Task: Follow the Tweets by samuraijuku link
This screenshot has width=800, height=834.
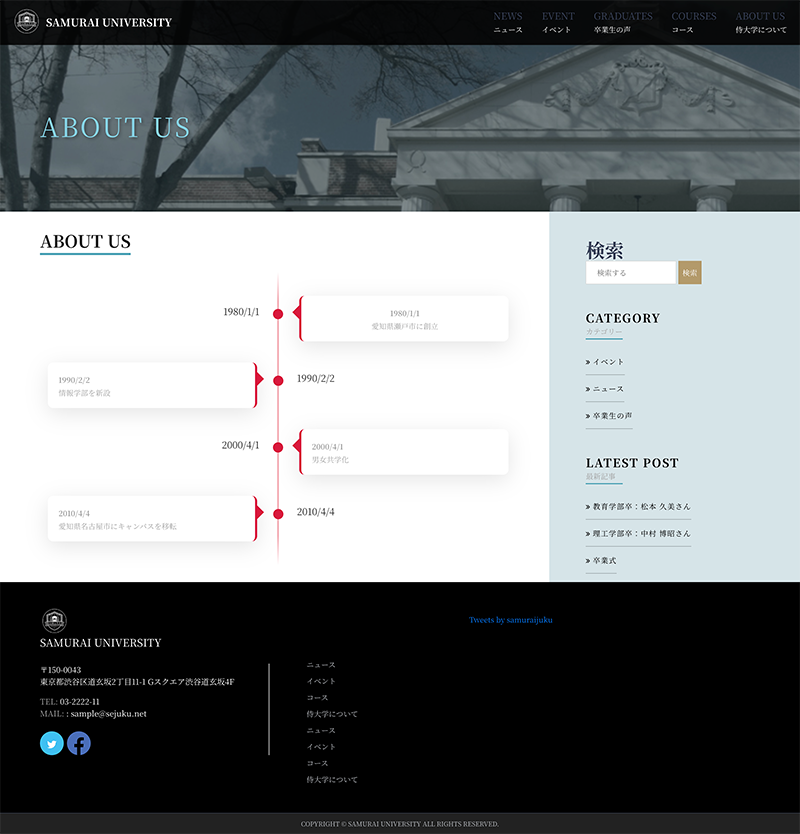Action: pyautogui.click(x=511, y=620)
